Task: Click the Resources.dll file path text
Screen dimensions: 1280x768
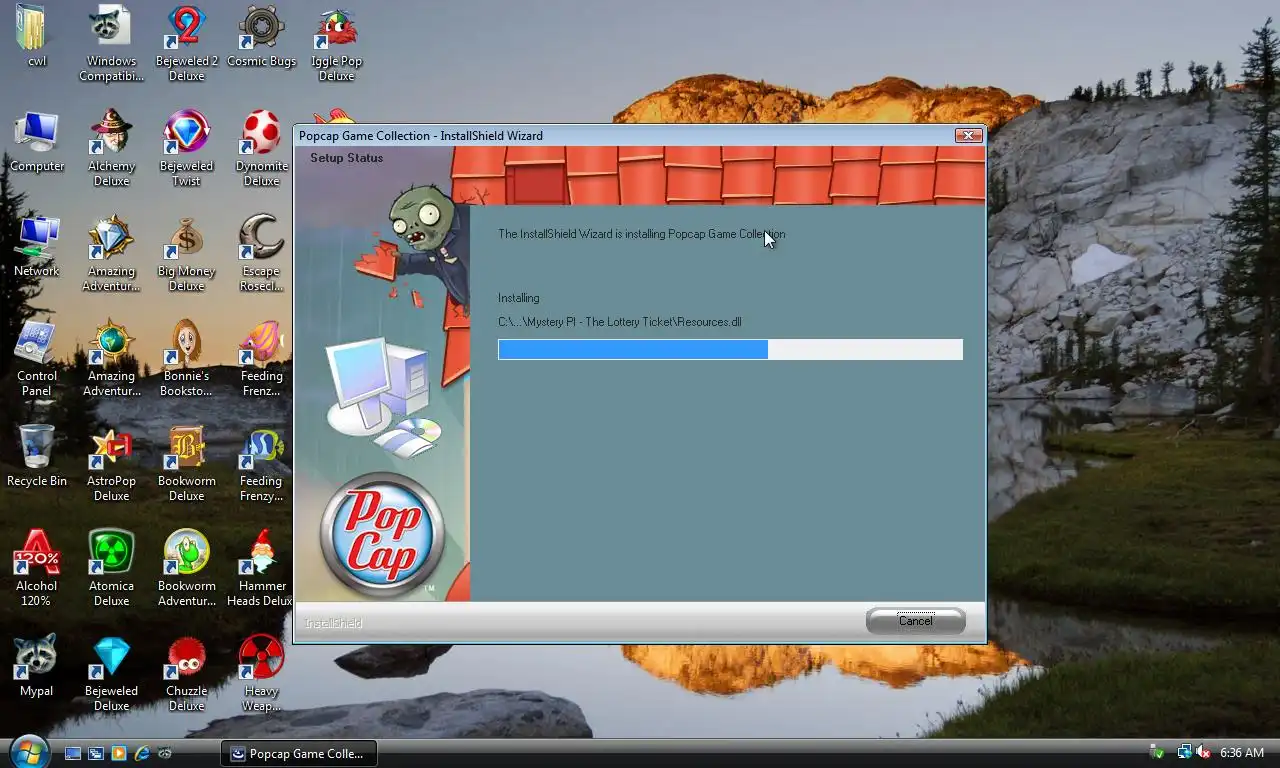Action: pyautogui.click(x=620, y=322)
